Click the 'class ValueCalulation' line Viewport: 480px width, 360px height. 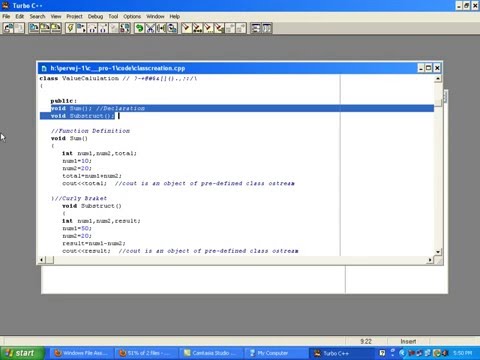(79, 78)
